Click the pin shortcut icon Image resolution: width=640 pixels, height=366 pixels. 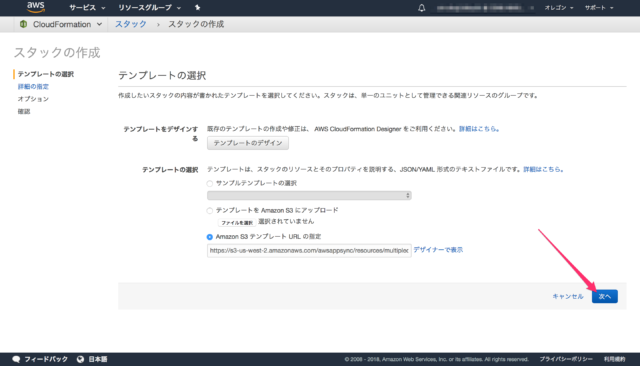198,7
